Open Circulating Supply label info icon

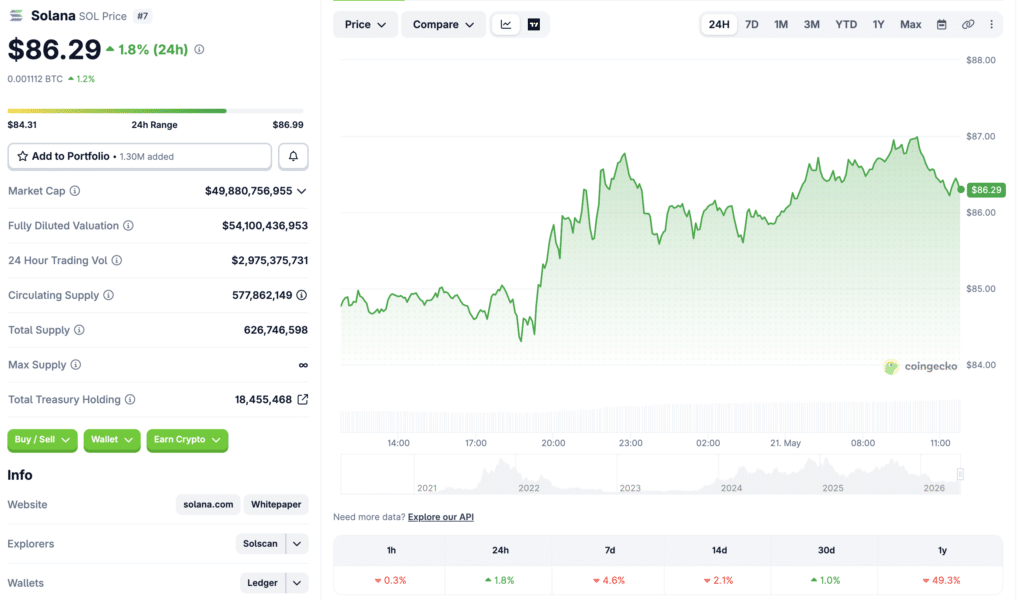(x=108, y=295)
